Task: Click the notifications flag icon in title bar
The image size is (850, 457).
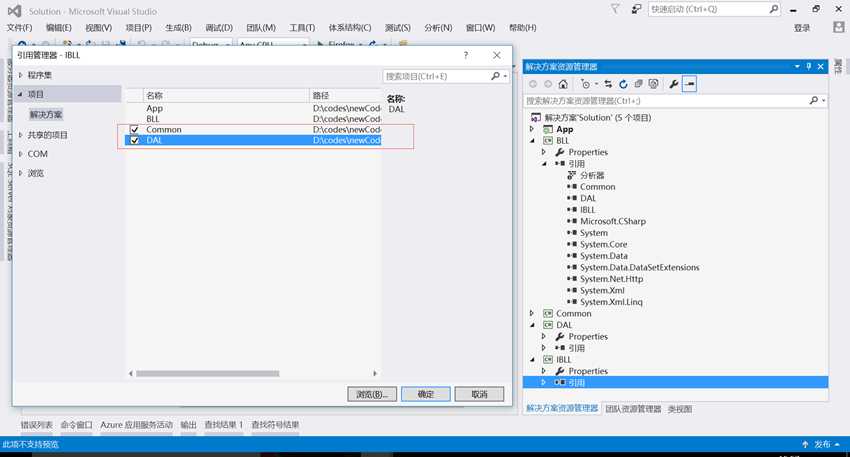Action: coord(615,9)
